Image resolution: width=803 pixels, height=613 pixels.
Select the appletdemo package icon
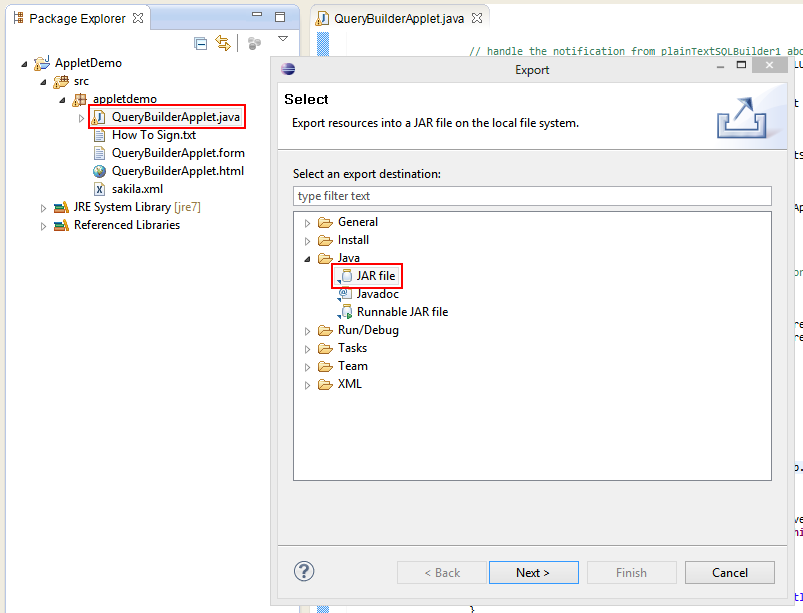[80, 99]
